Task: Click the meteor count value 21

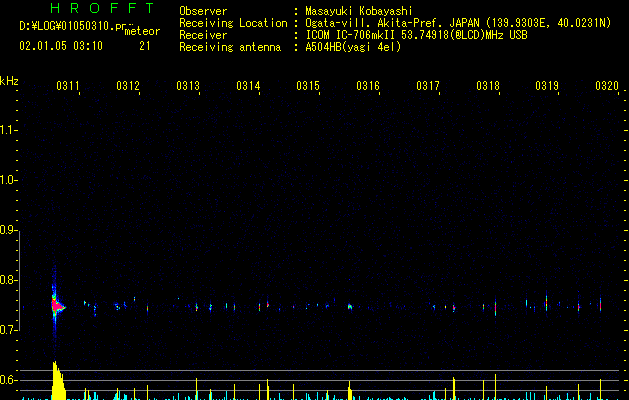Action: (145, 46)
